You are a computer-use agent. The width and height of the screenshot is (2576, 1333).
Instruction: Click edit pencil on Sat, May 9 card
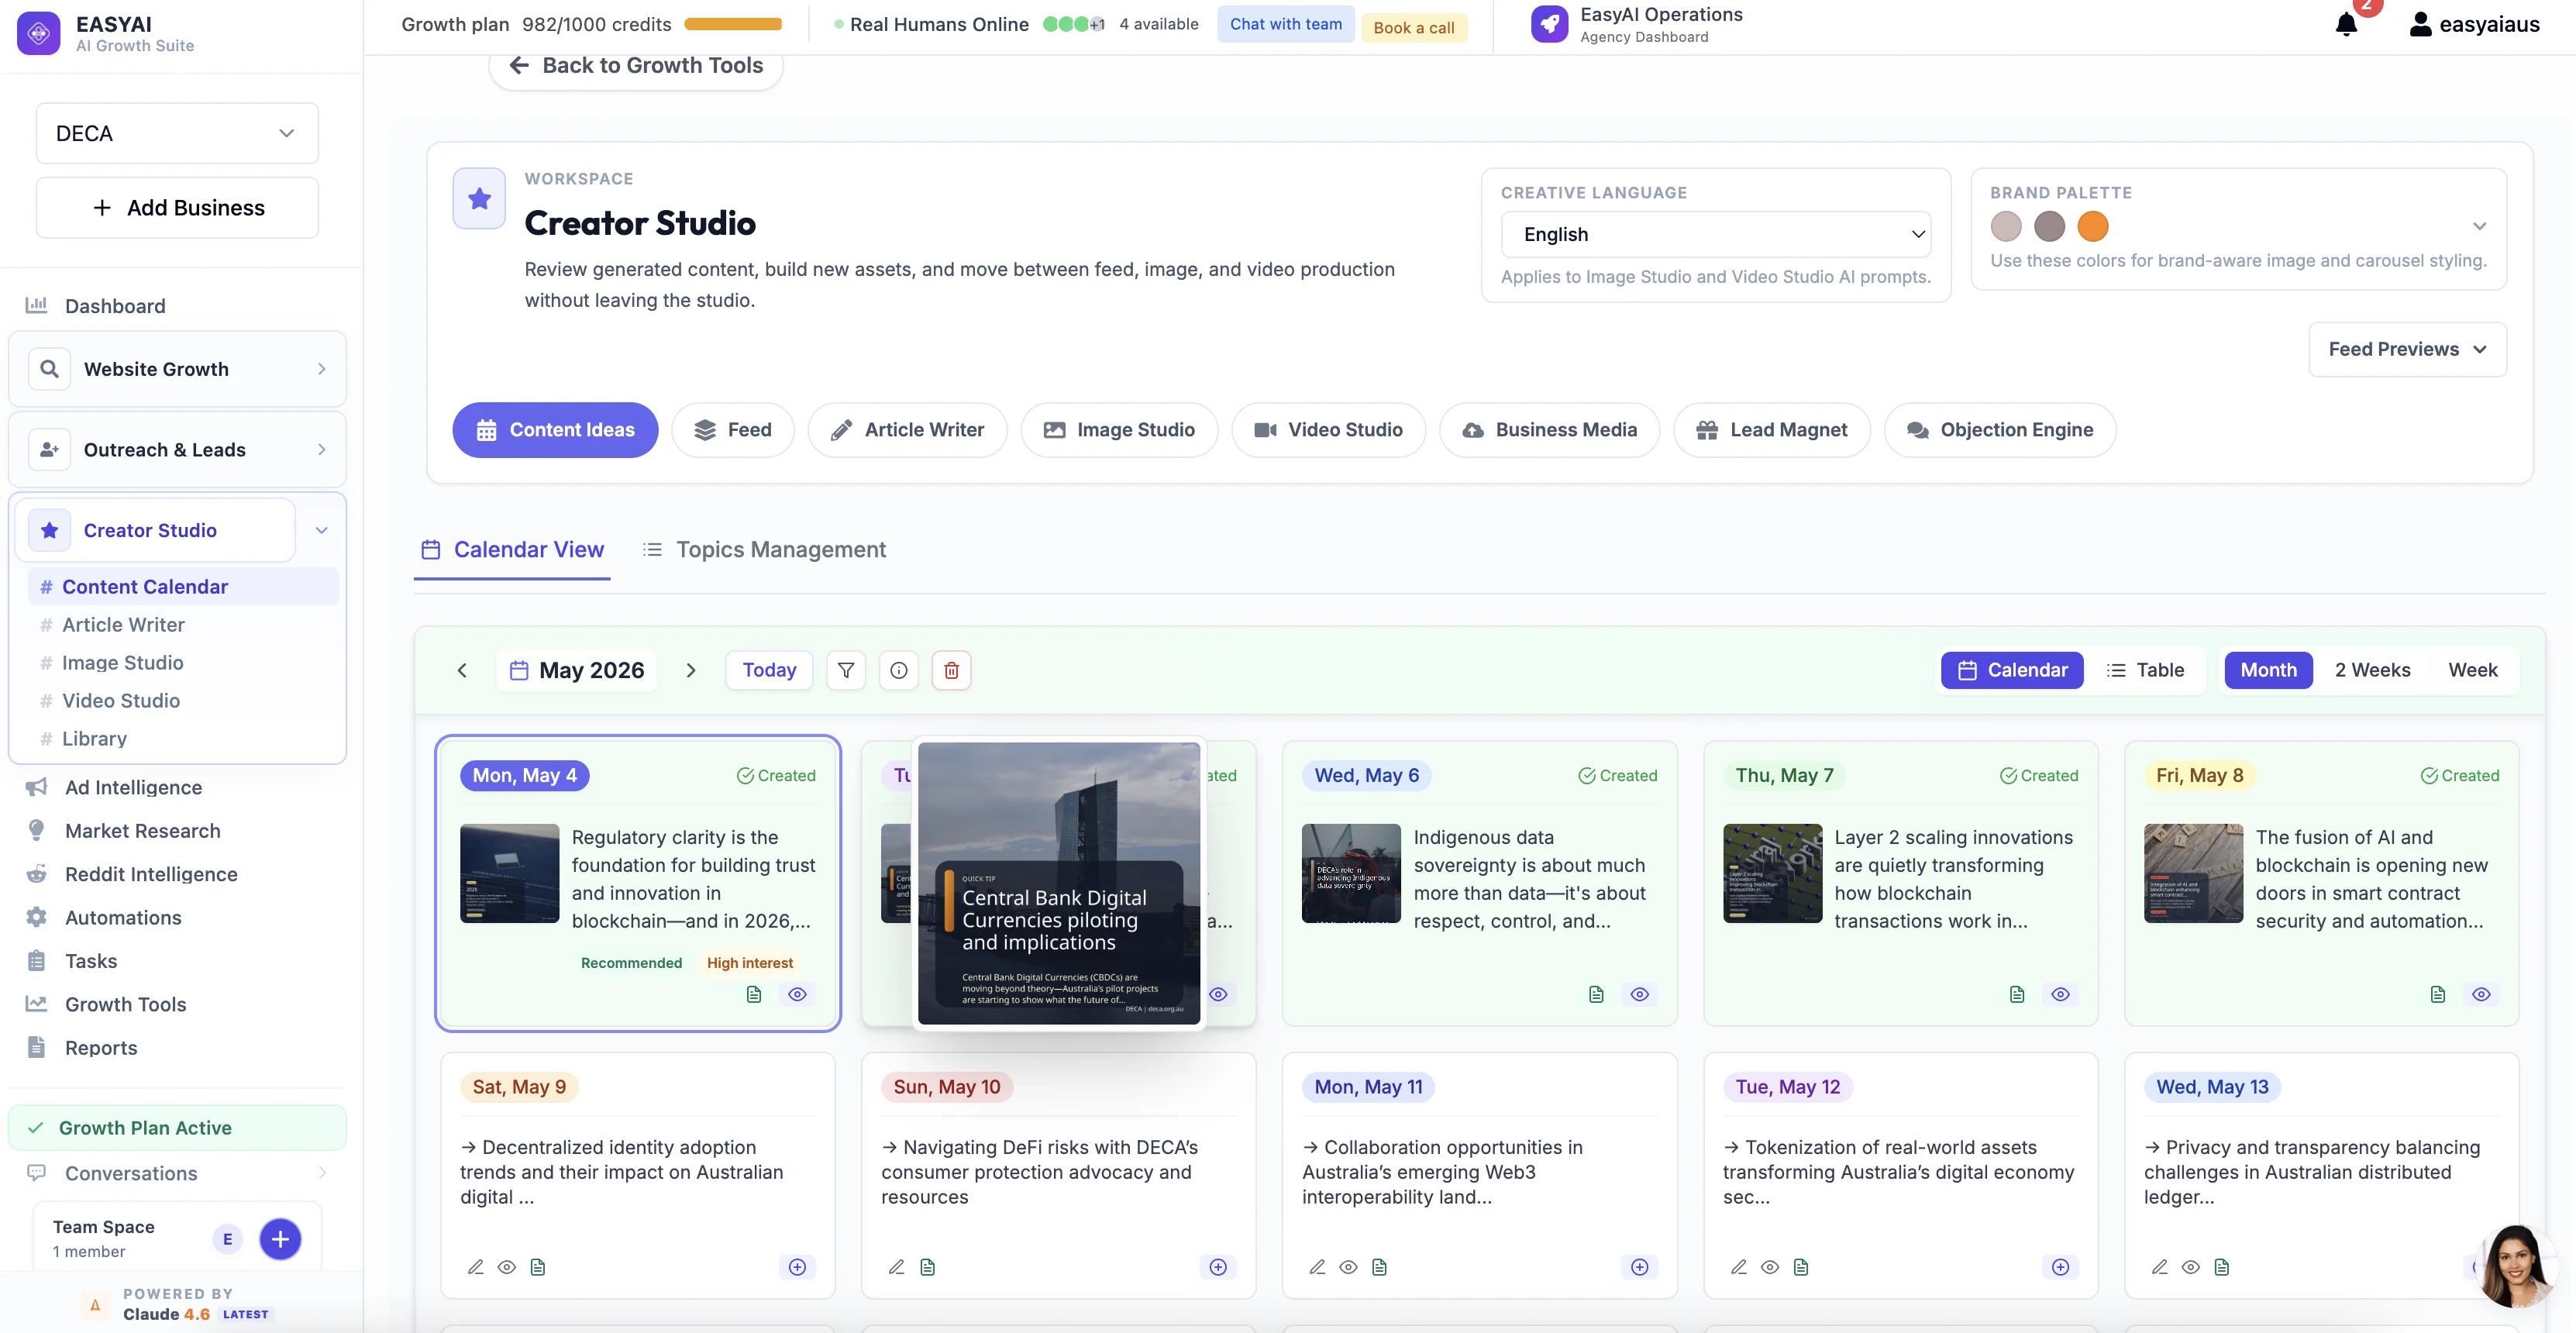pos(476,1267)
